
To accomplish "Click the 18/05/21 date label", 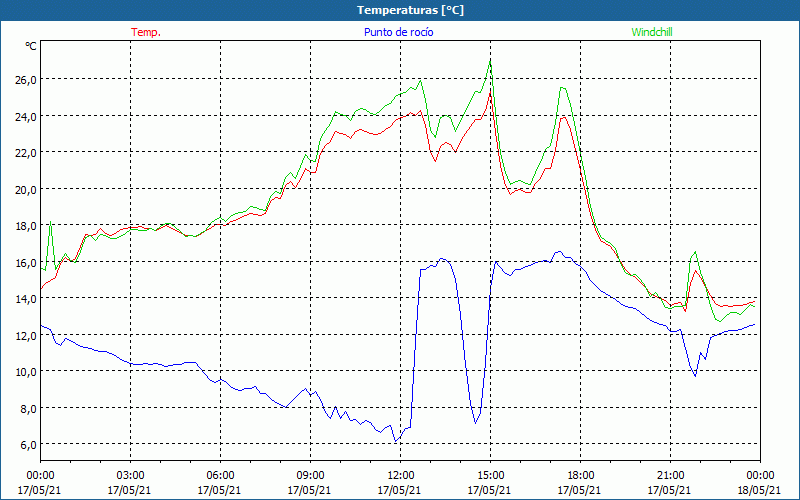I will [x=759, y=490].
